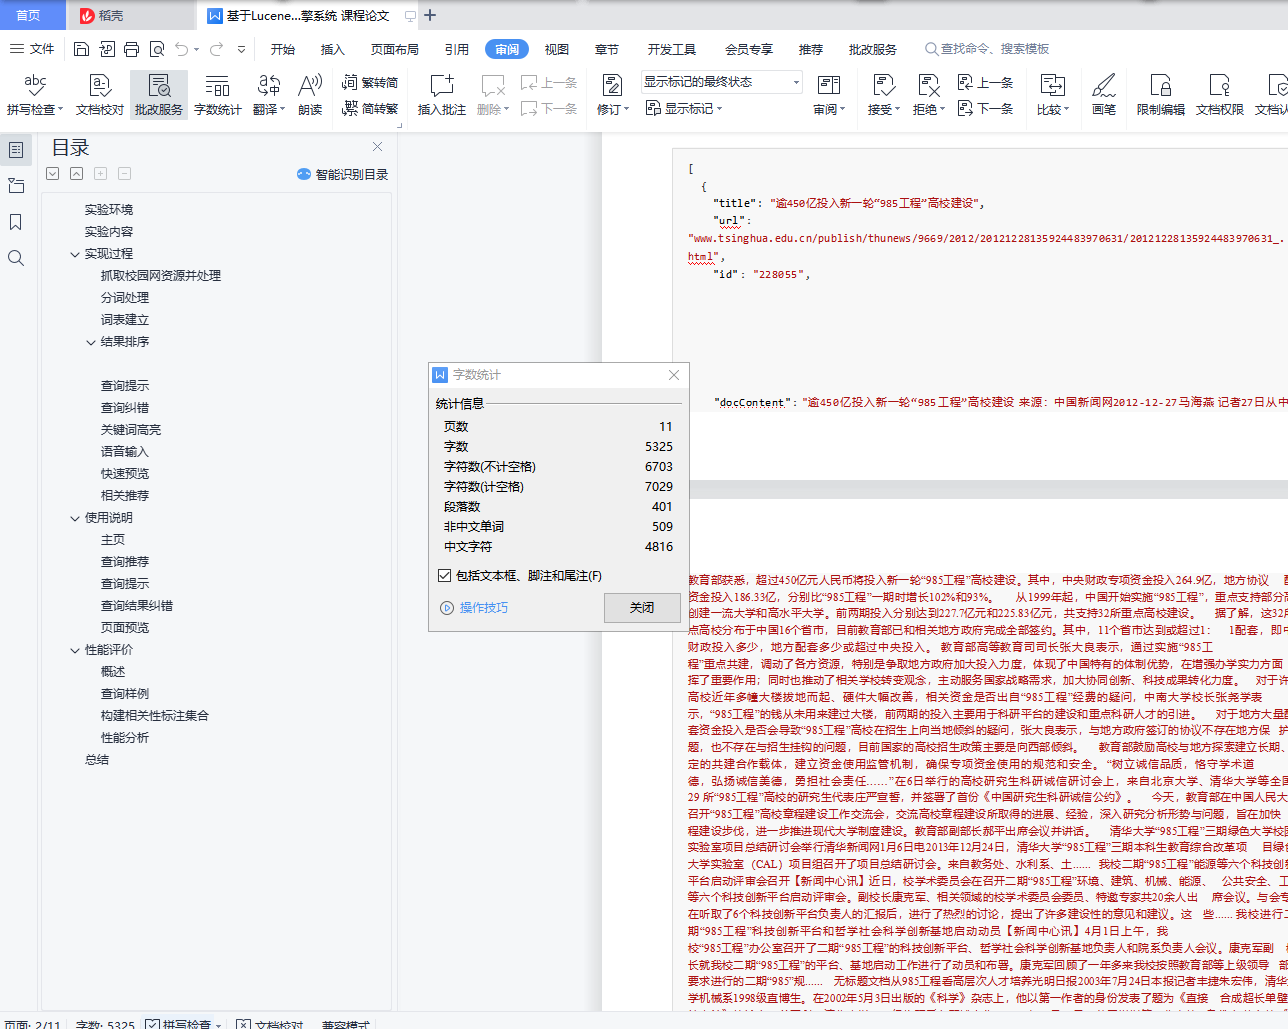
Task: Click the Print icon in the quick access toolbar
Action: tap(132, 49)
